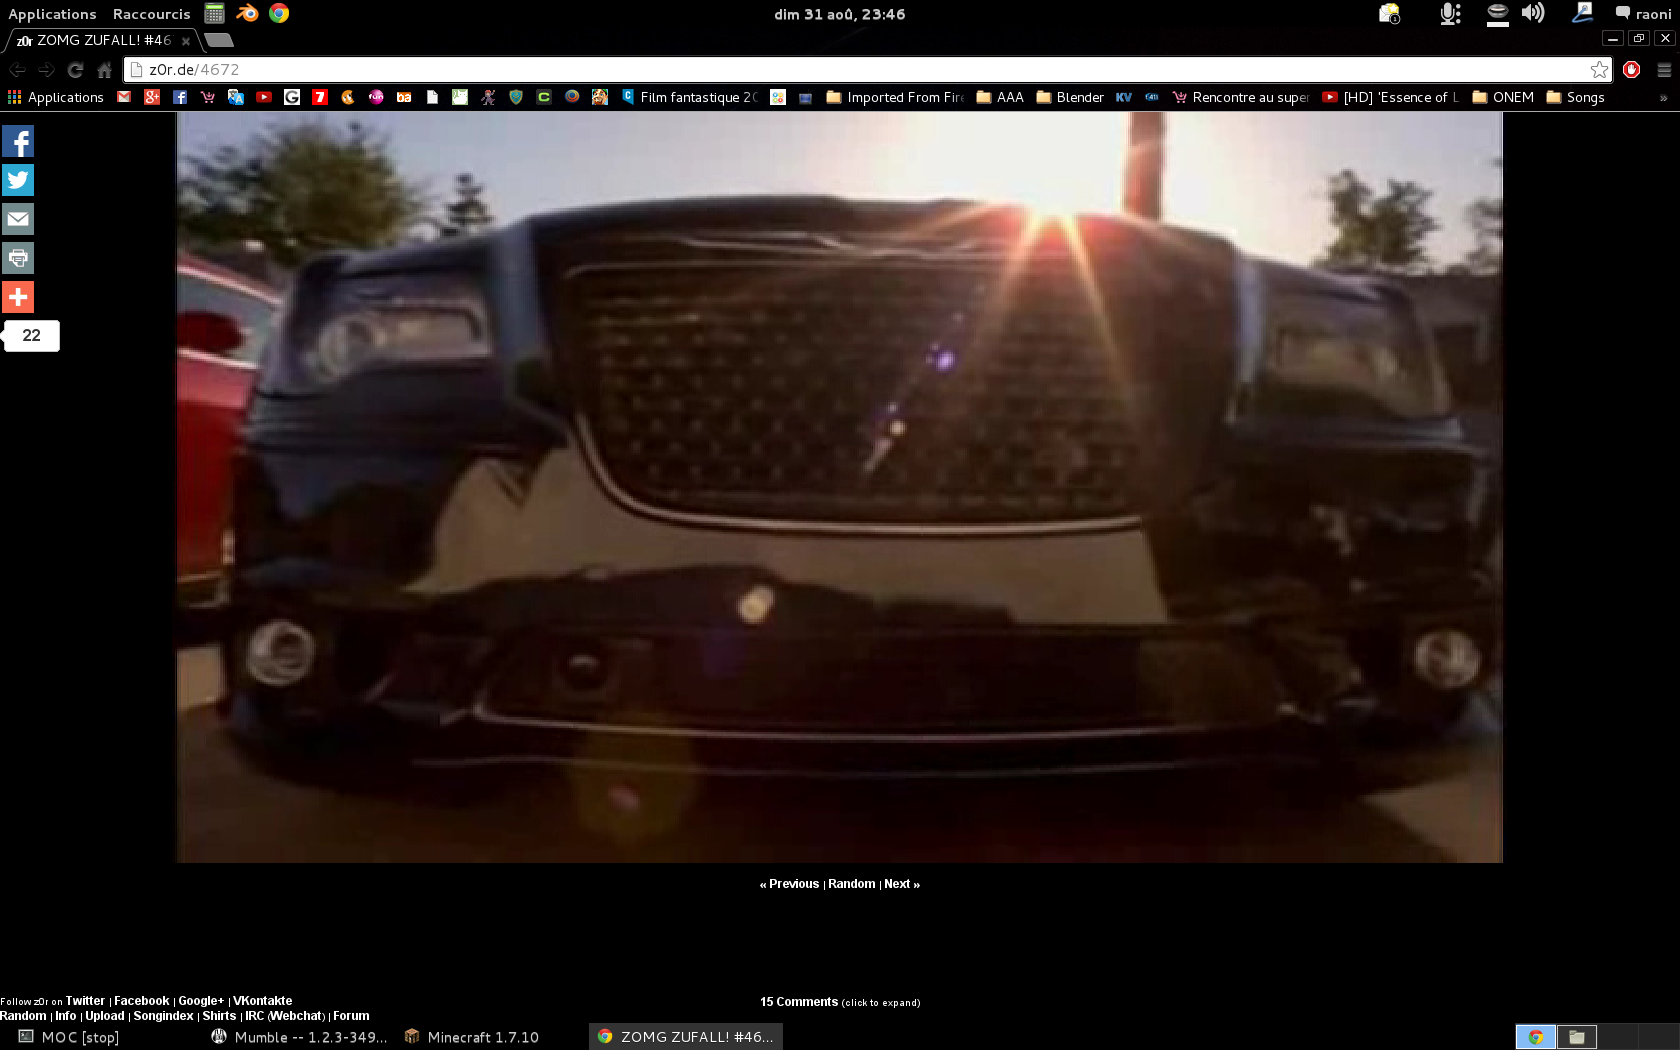Go to the Previous flash loop

pos(789,884)
